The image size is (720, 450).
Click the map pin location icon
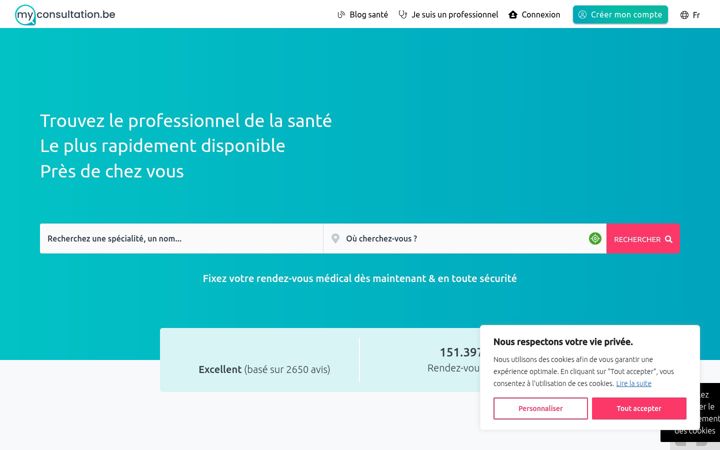click(x=336, y=238)
